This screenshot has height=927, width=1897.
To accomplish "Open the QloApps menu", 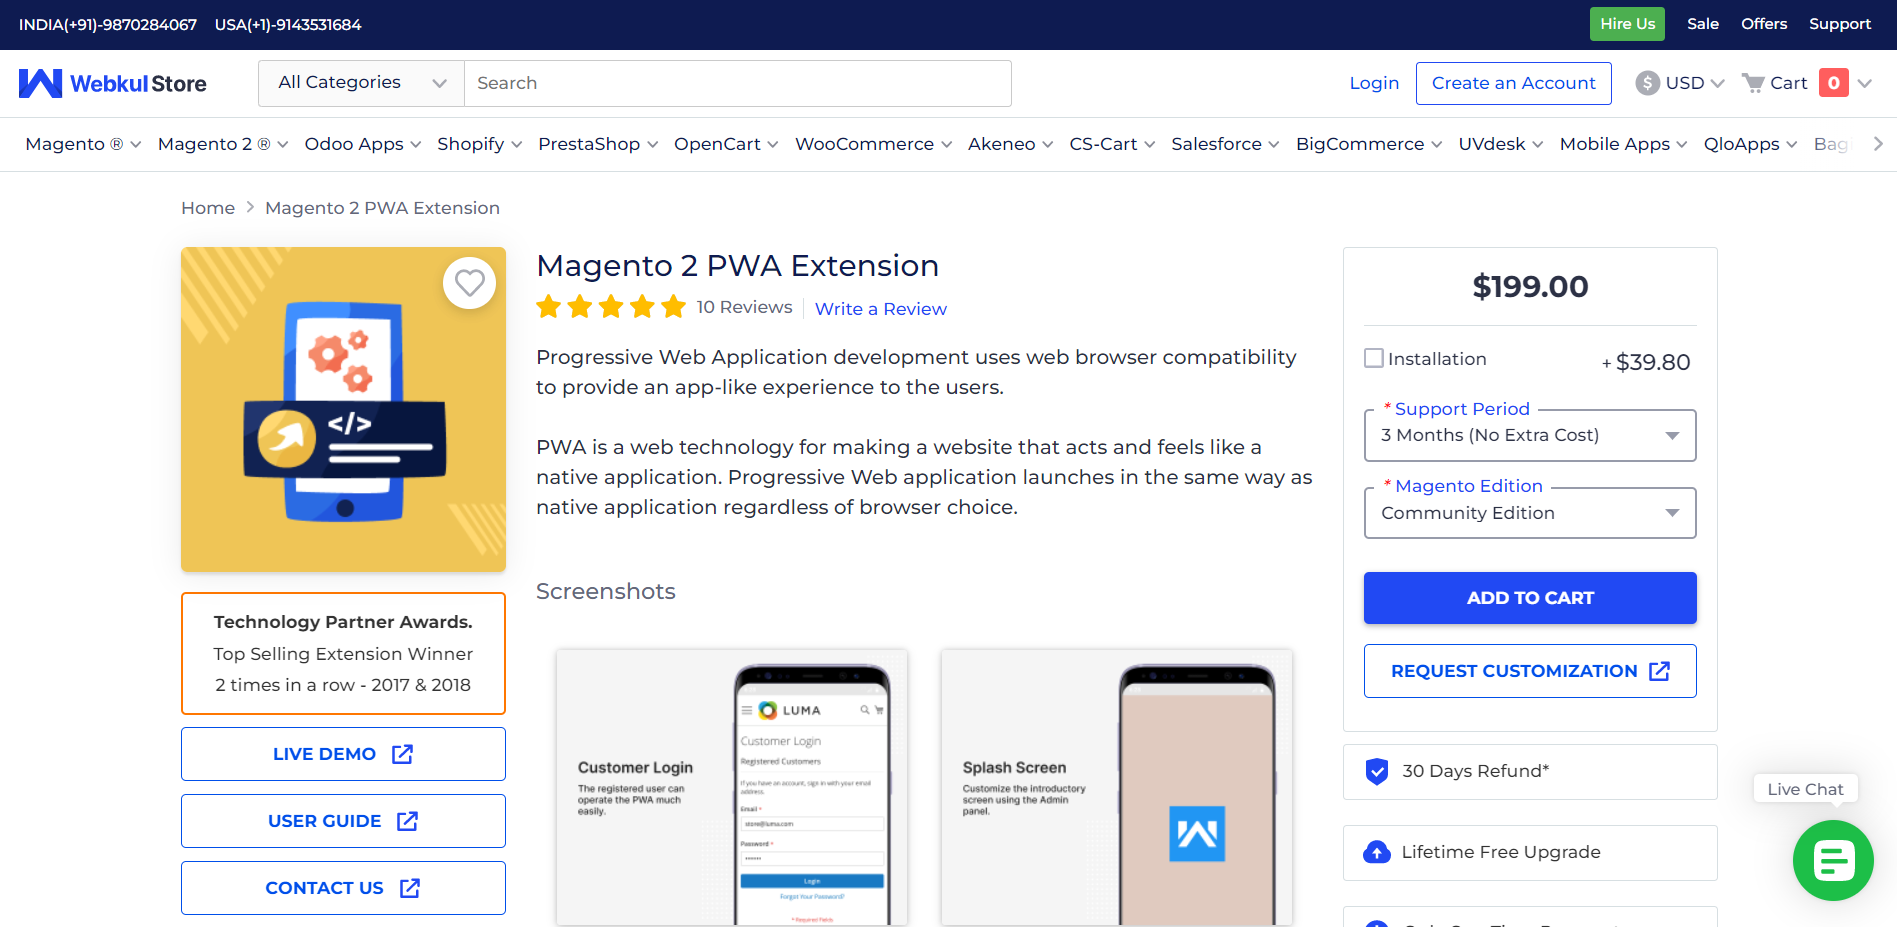I will 1750,144.
